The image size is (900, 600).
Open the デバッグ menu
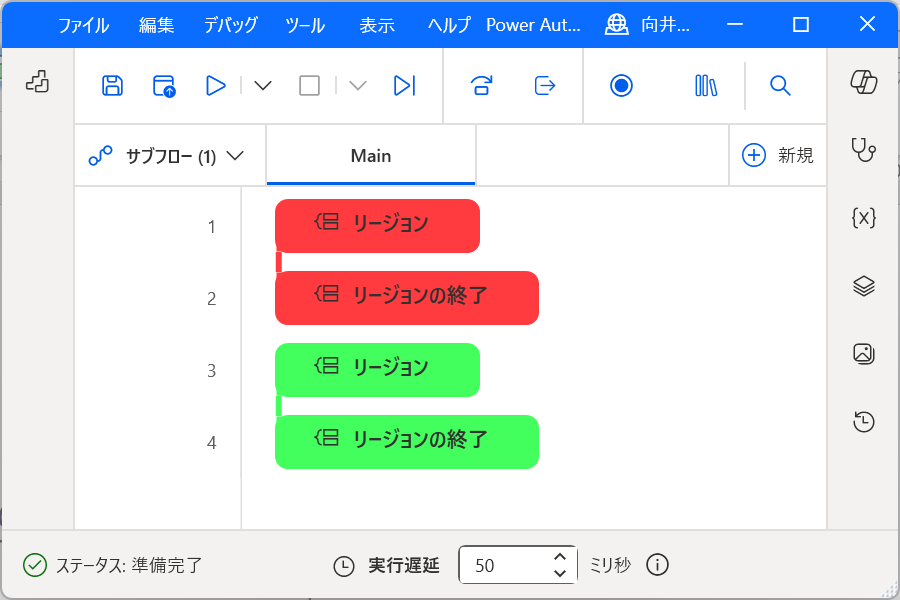pos(231,25)
